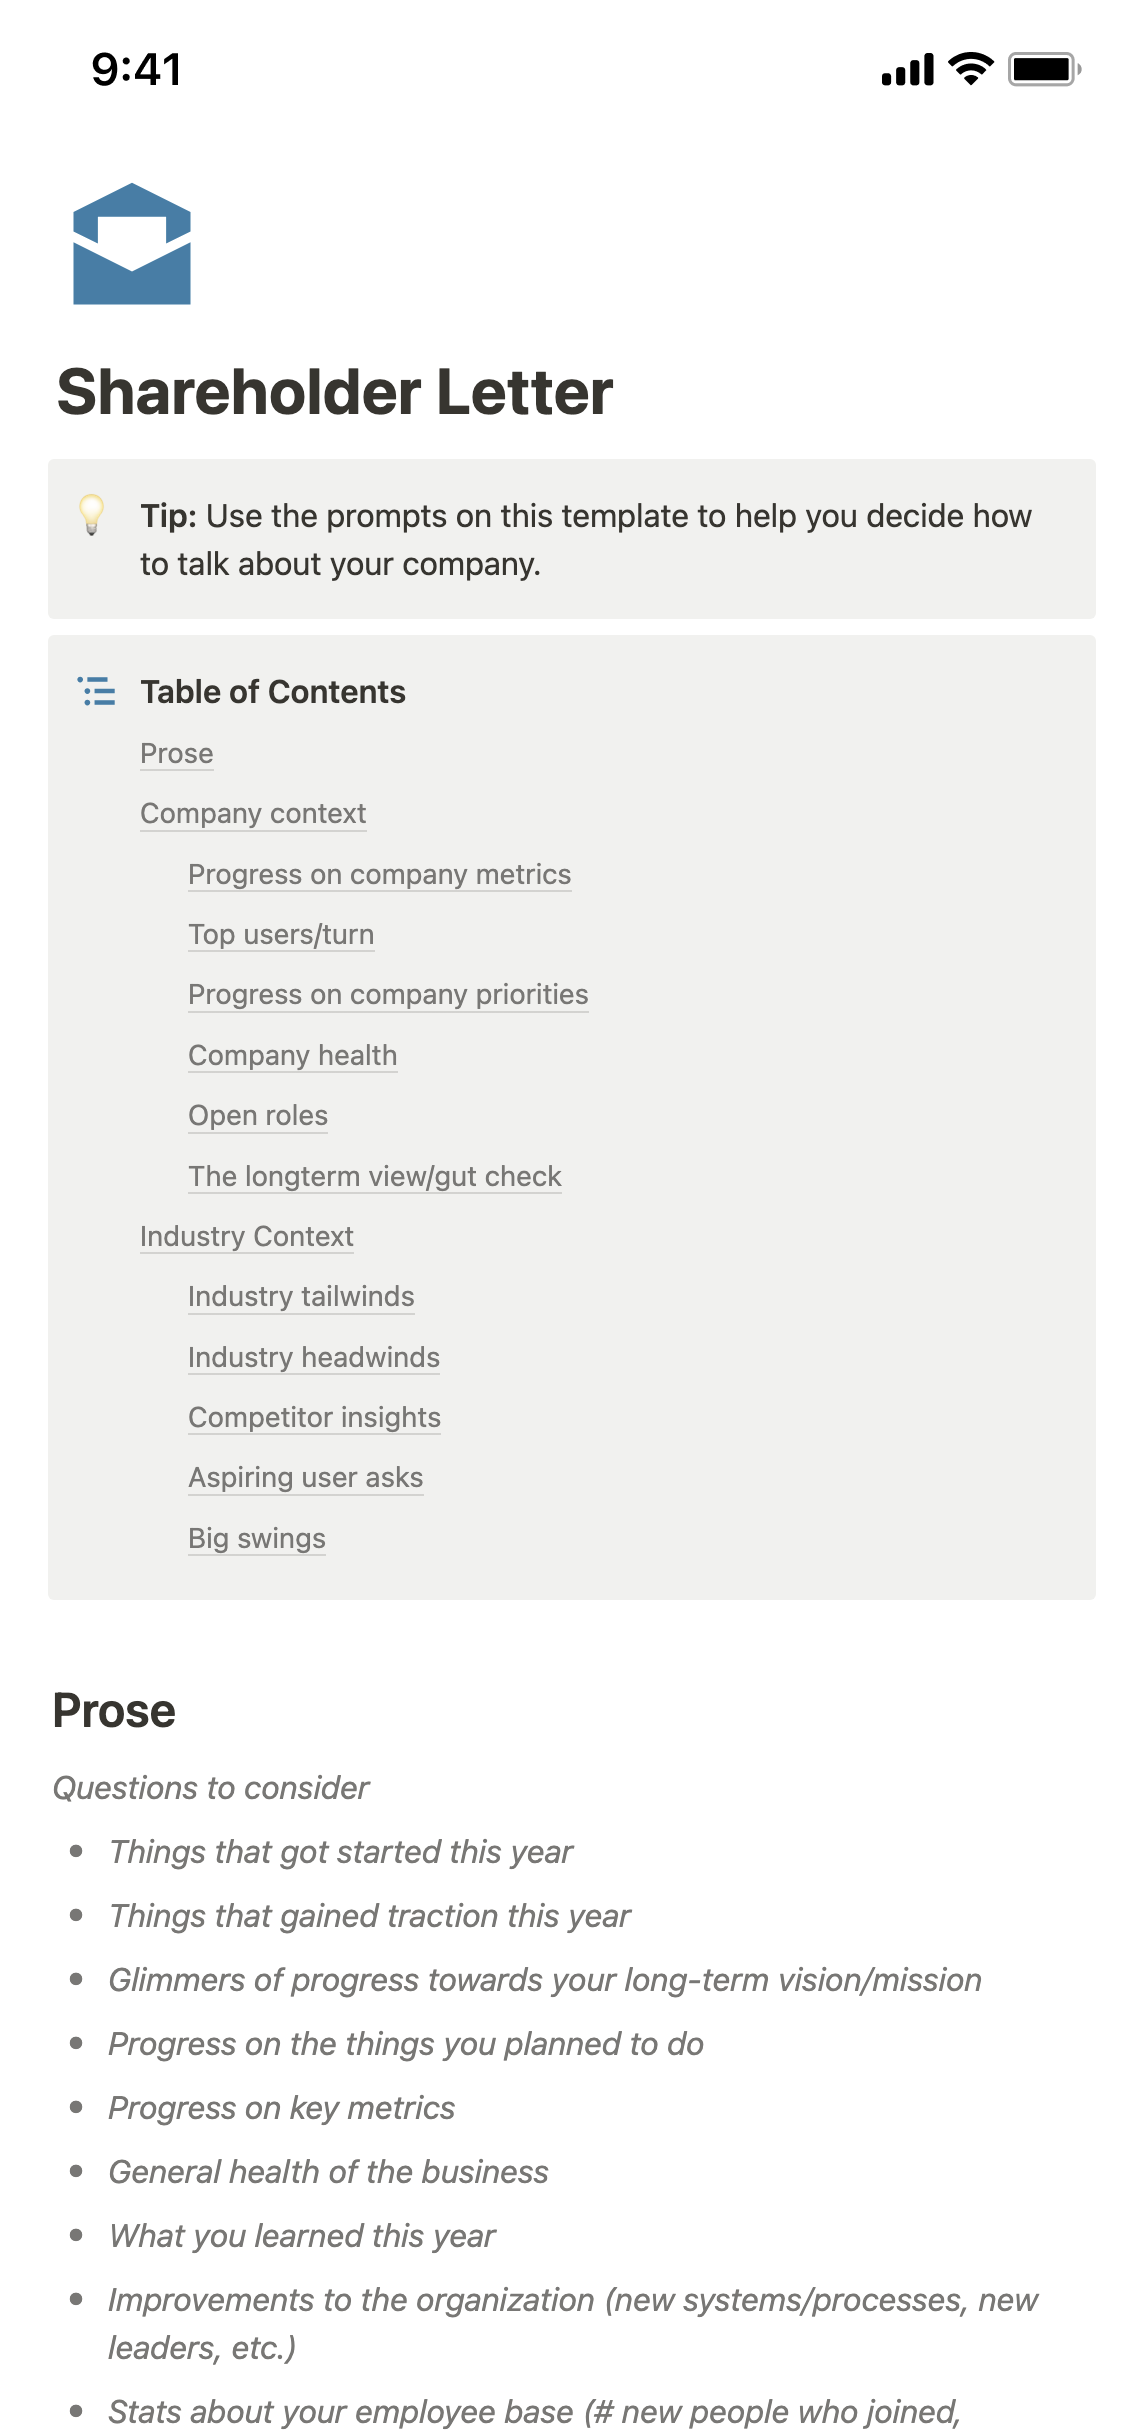
Task: Click the lightbulb tip icon
Action: (92, 515)
